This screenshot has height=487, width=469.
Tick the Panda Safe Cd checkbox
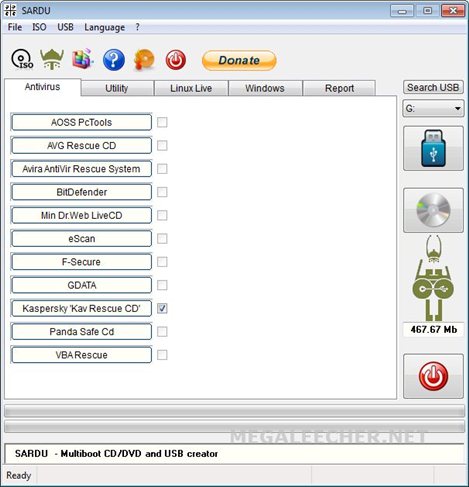click(162, 332)
